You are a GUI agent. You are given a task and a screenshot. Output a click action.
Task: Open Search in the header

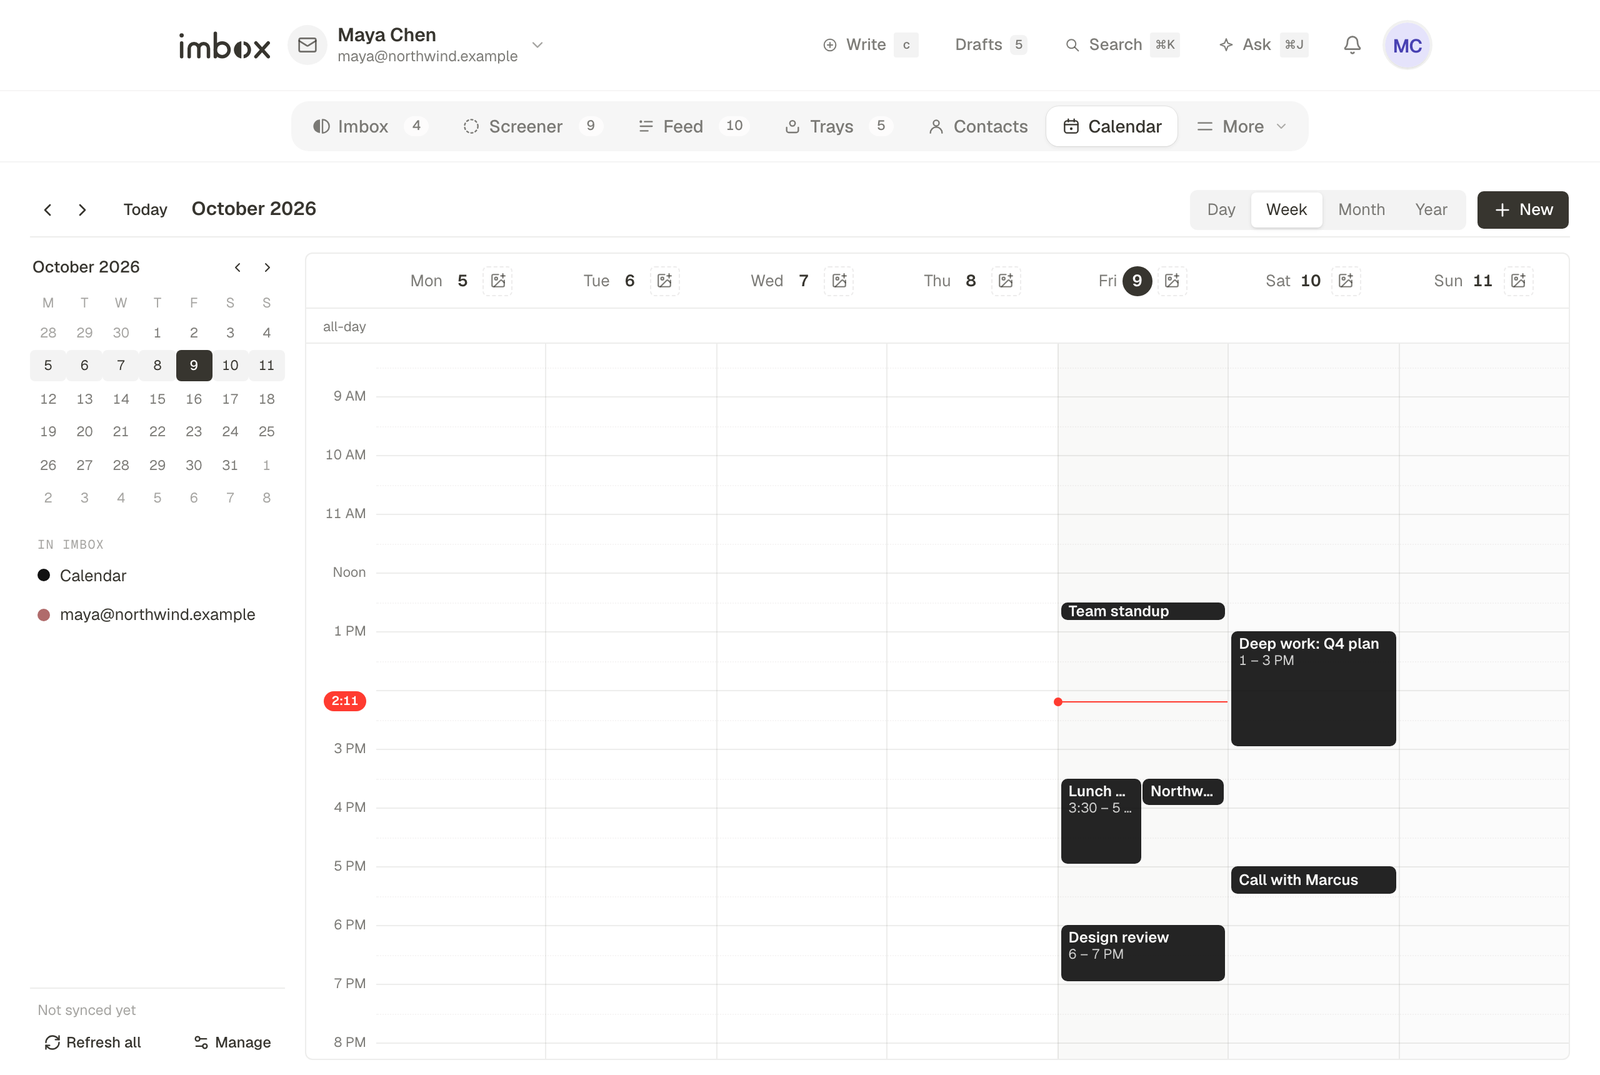pos(1121,45)
